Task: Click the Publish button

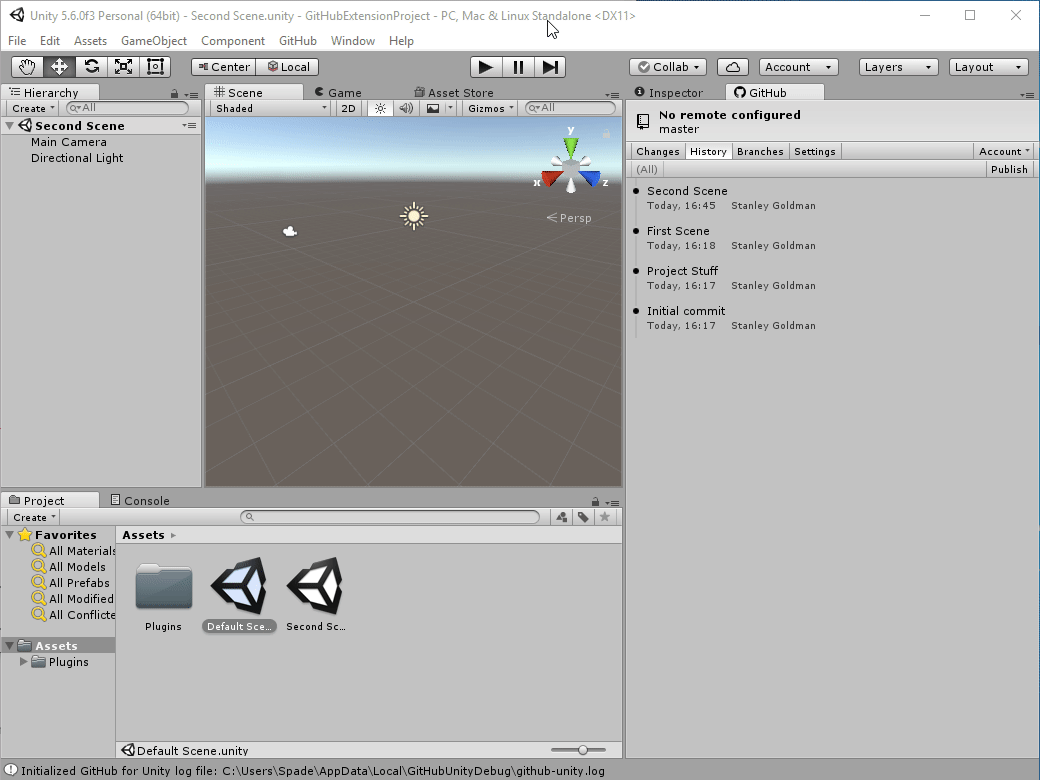Action: click(x=1009, y=169)
